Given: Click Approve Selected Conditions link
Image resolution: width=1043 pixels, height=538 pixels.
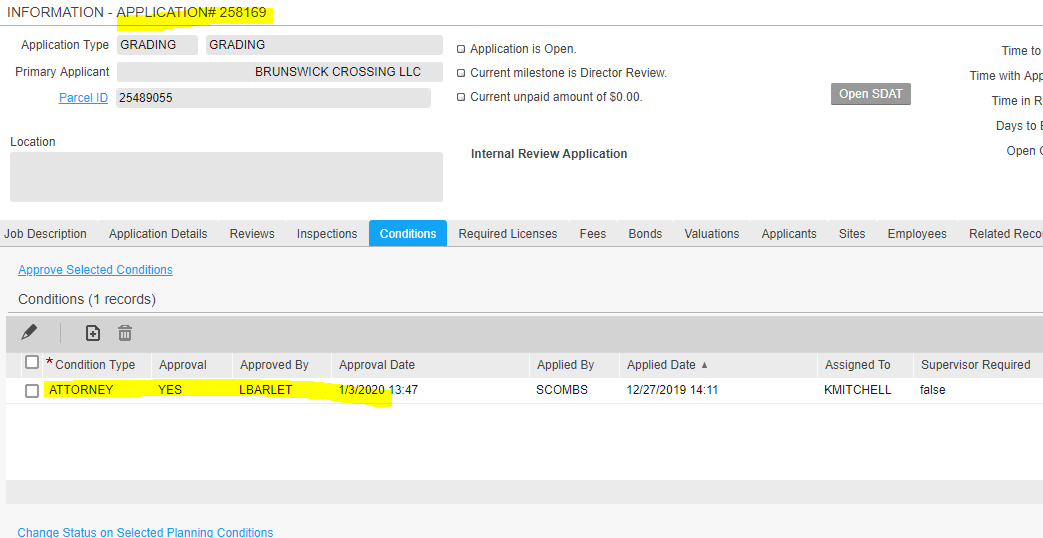Looking at the screenshot, I should (95, 270).
